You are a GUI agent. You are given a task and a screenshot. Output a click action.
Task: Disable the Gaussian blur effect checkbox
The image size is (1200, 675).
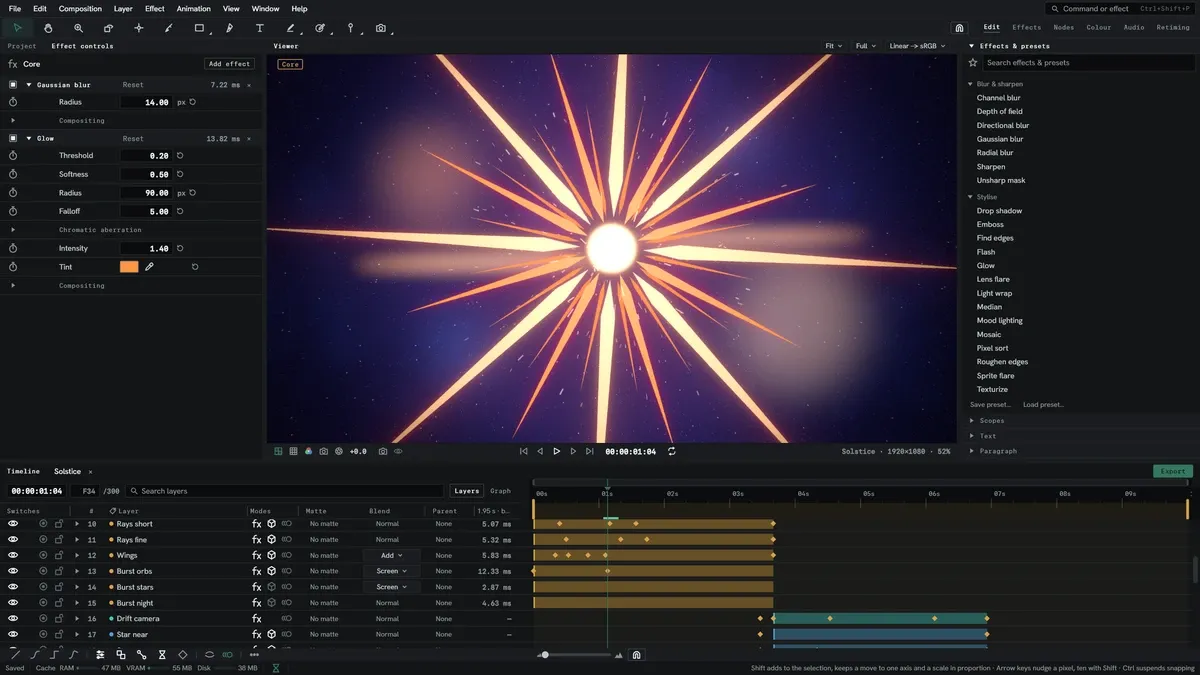tap(13, 85)
